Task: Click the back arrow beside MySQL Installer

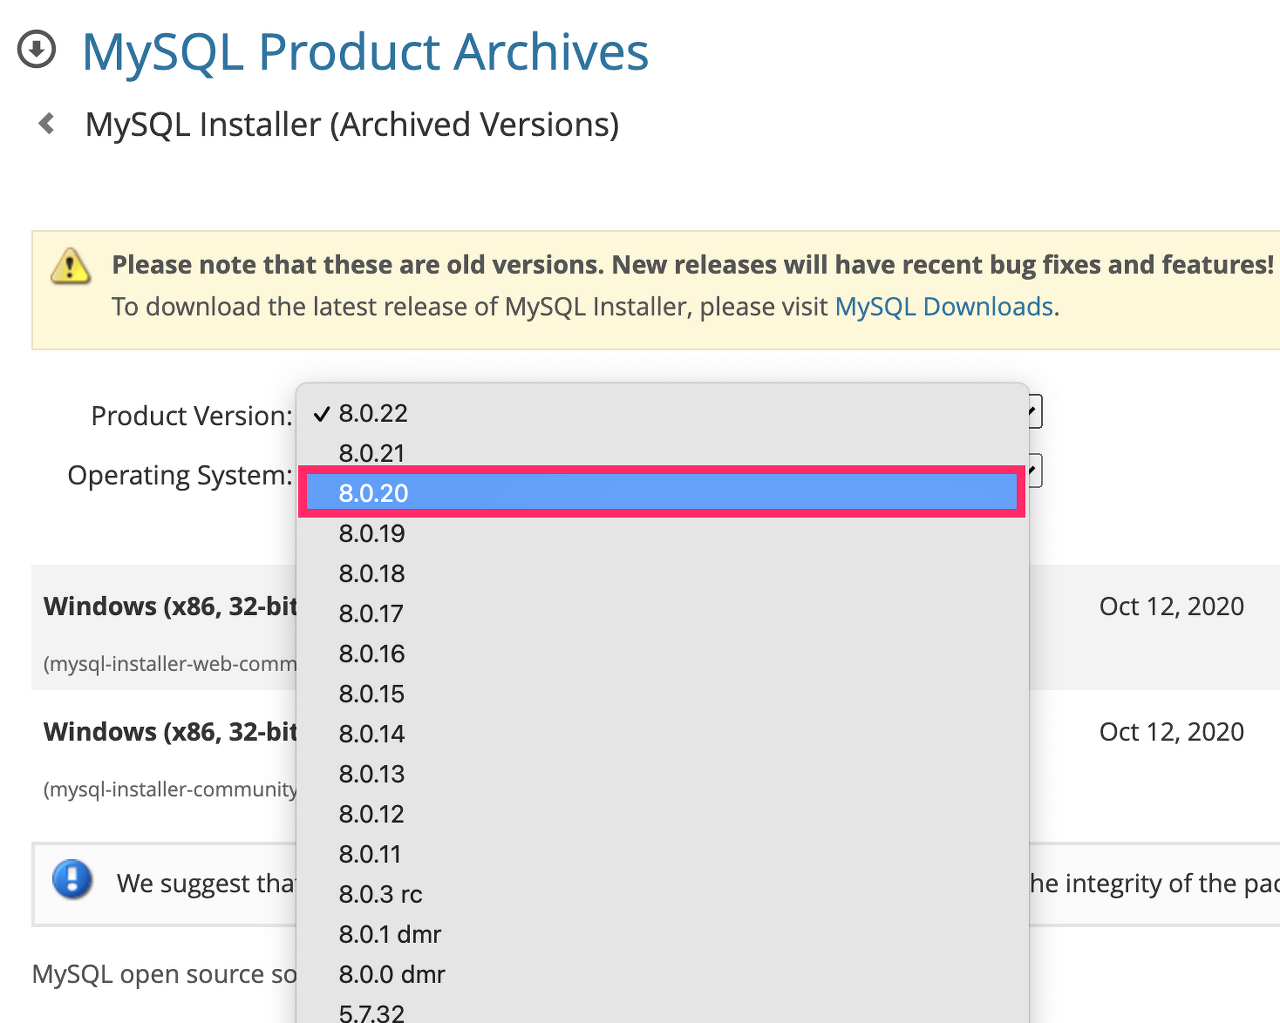Action: [x=46, y=124]
